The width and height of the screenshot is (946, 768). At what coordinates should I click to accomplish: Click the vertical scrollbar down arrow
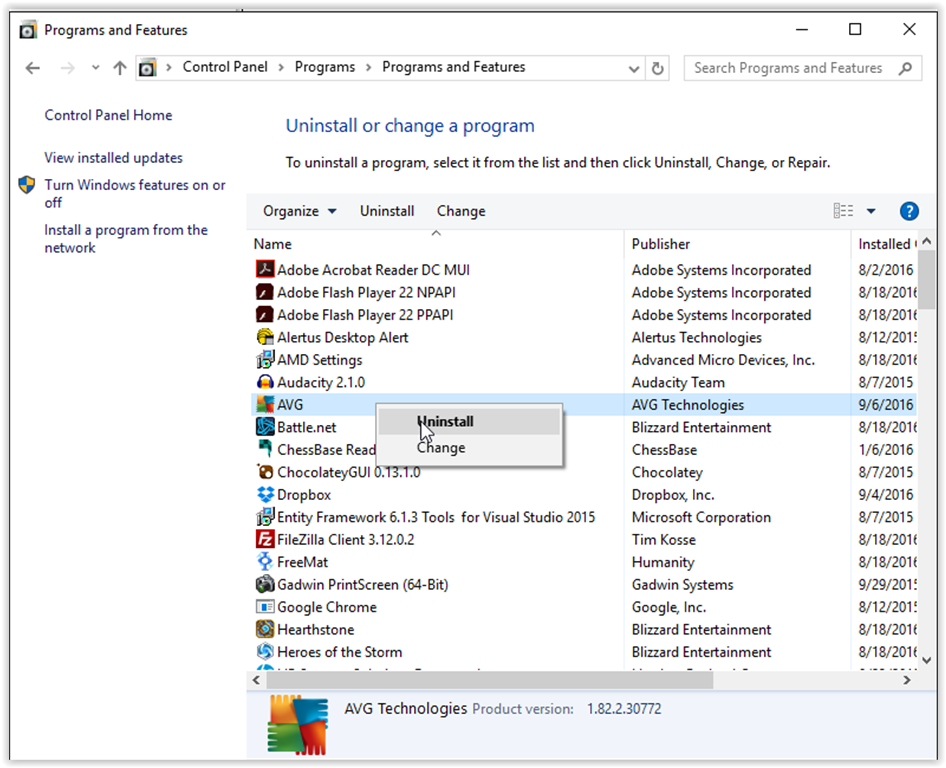(x=927, y=661)
